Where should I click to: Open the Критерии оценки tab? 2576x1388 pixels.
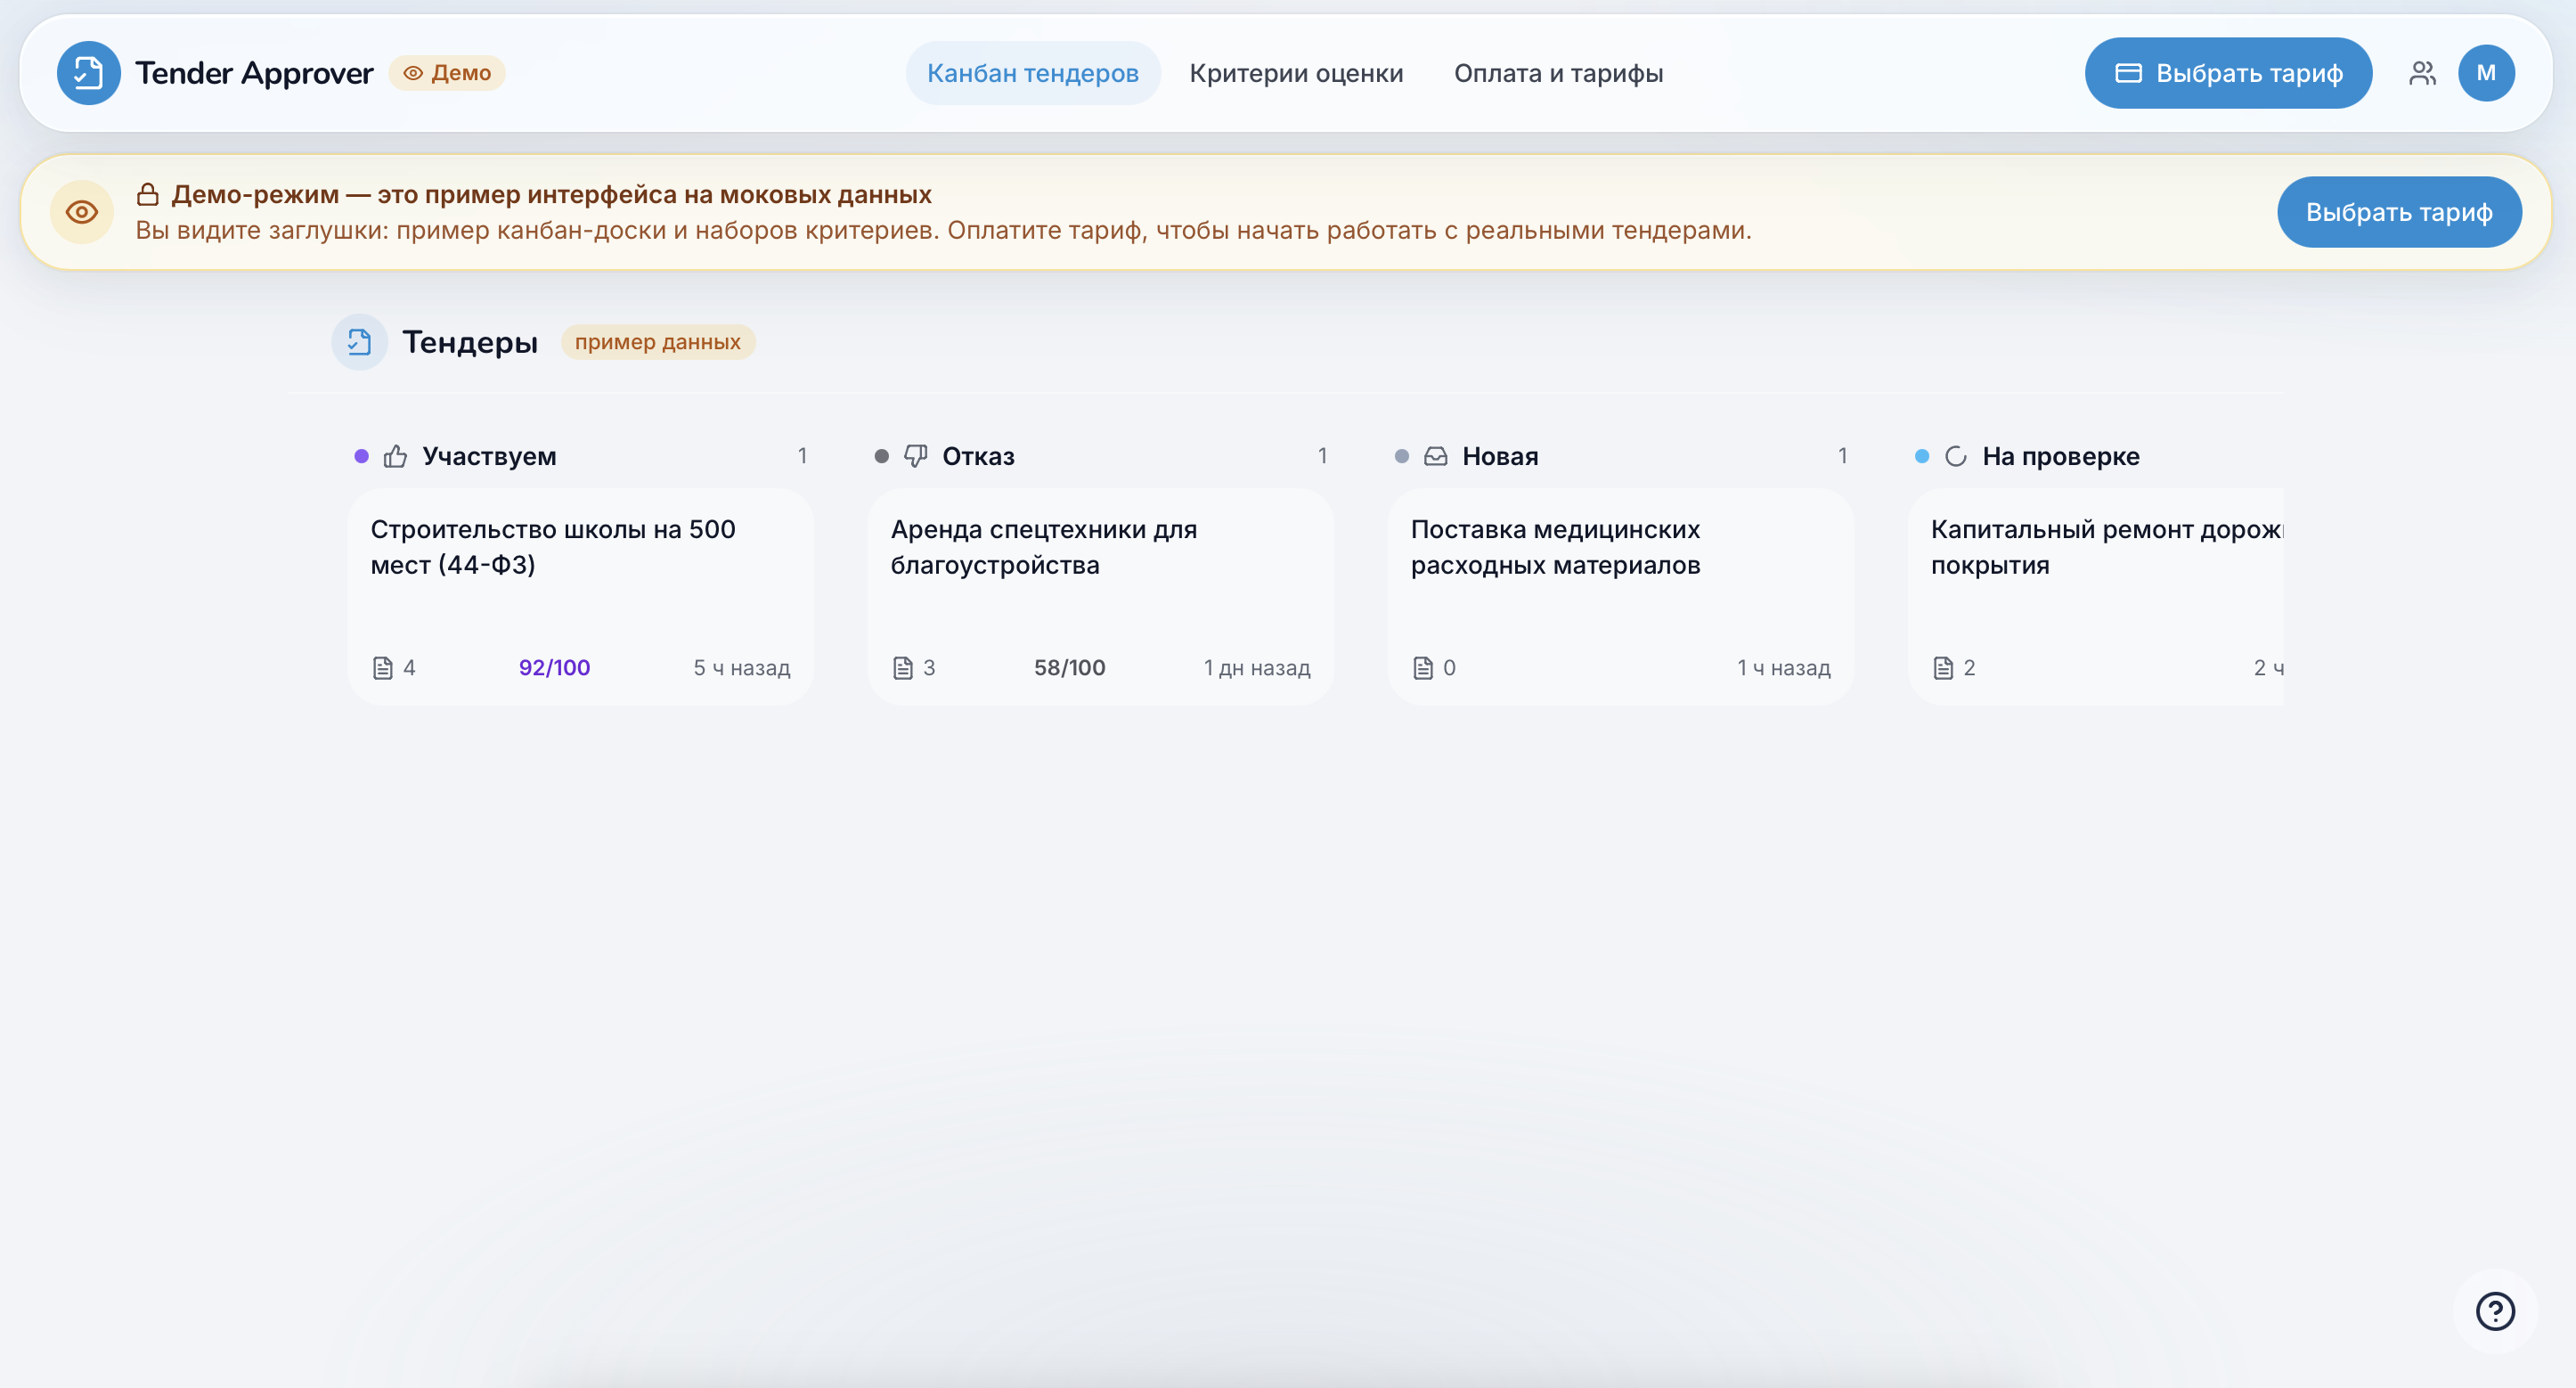[1296, 73]
